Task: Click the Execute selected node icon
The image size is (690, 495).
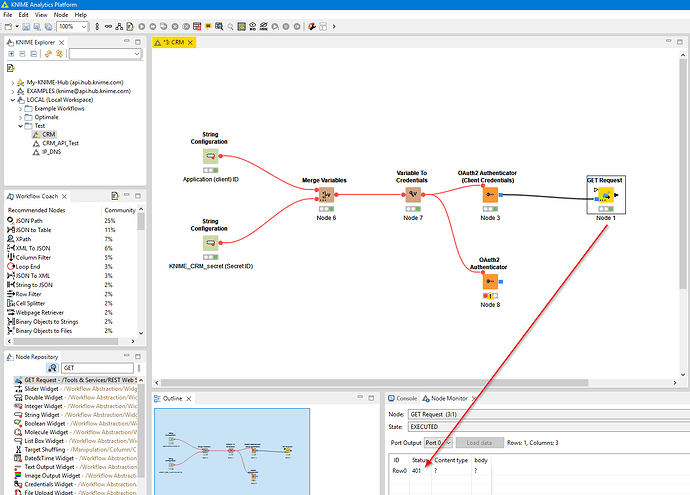Action: pos(142,26)
